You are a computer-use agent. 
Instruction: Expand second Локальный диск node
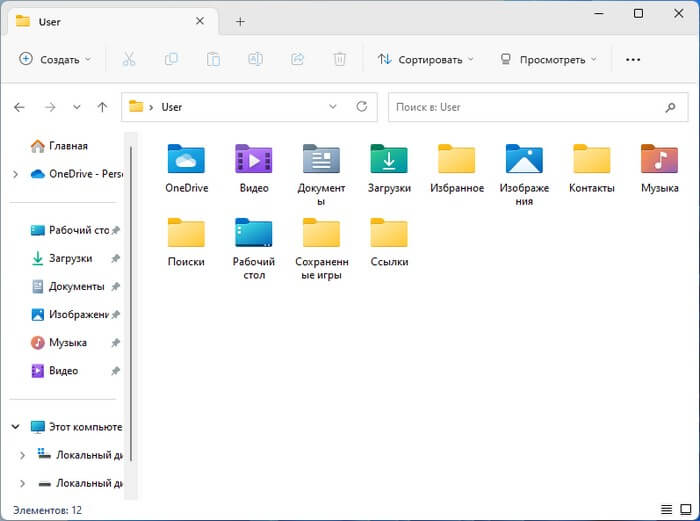[22, 483]
